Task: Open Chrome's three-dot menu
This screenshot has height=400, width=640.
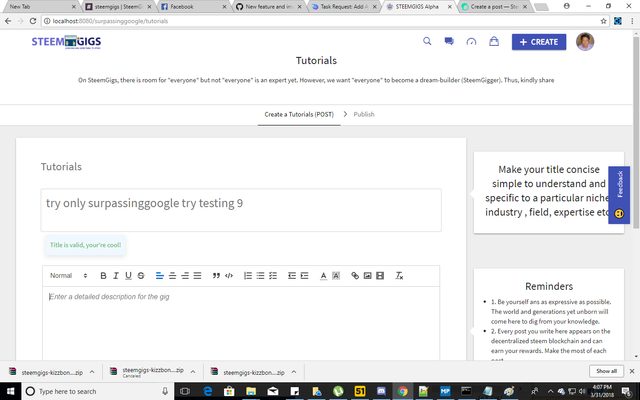Action: click(632, 21)
